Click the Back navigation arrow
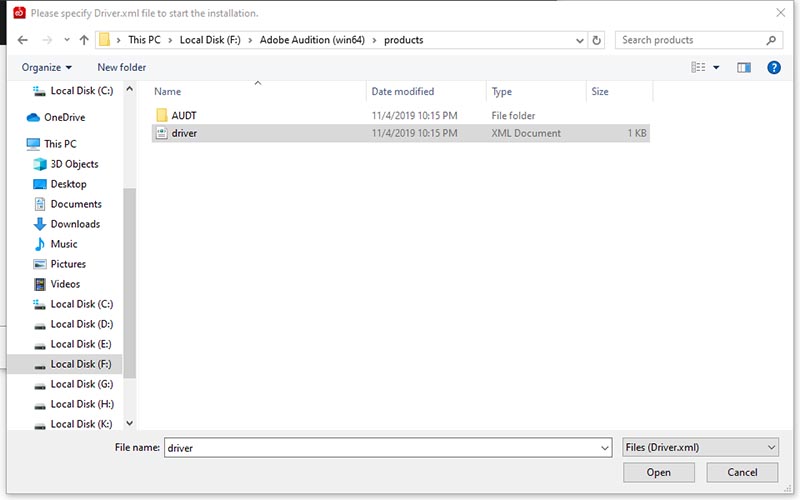Screen dimensions: 800x500 point(22,40)
